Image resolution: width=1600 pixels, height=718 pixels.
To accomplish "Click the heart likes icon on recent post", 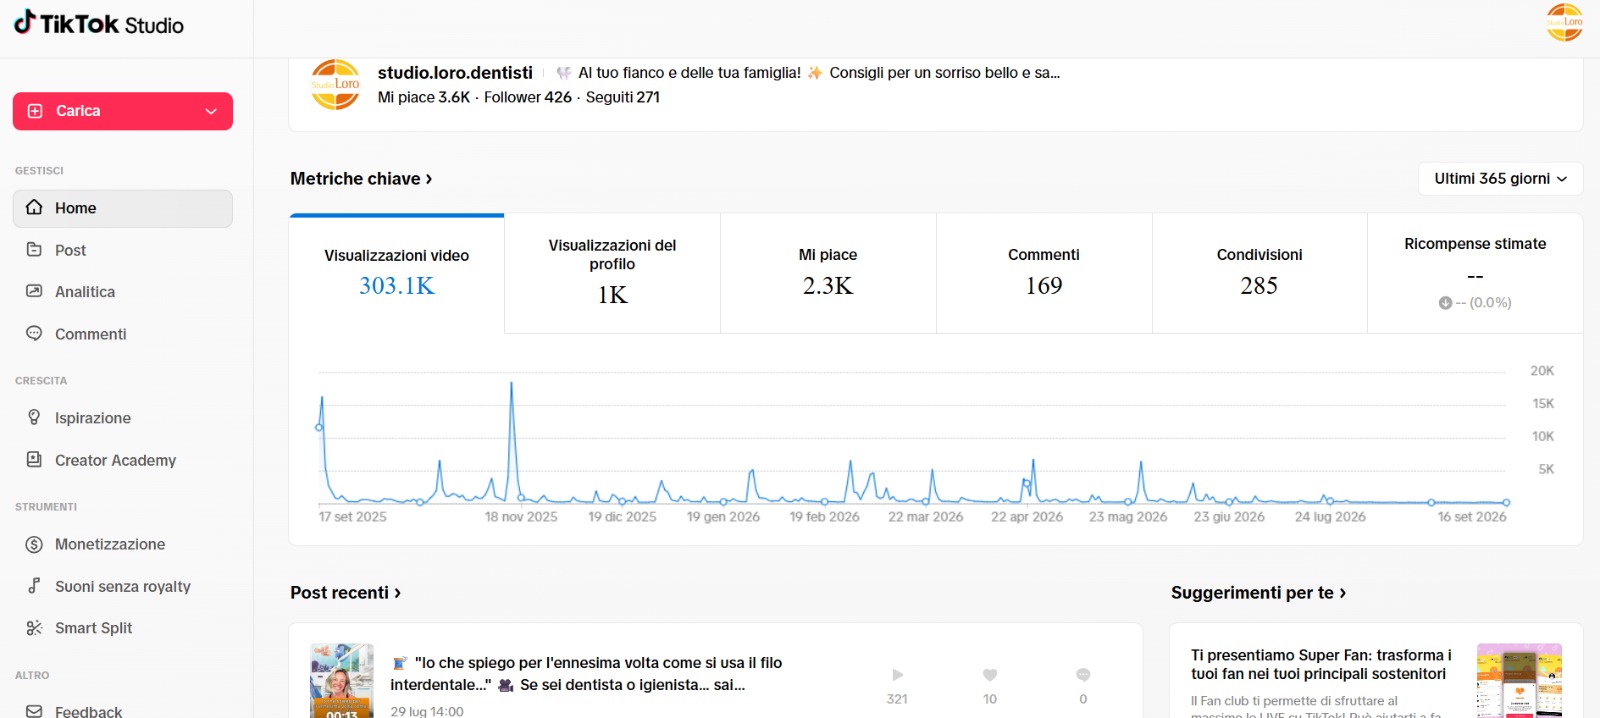I will (990, 675).
